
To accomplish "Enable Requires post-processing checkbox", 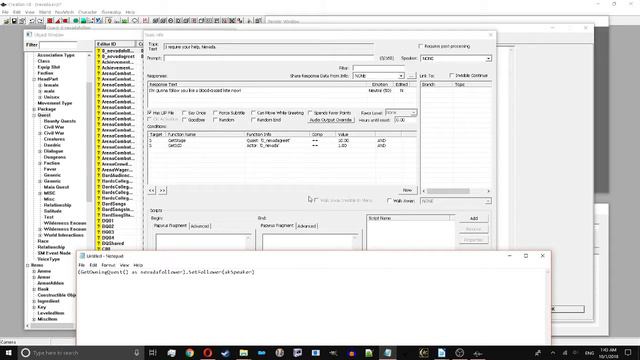I will [x=421, y=47].
